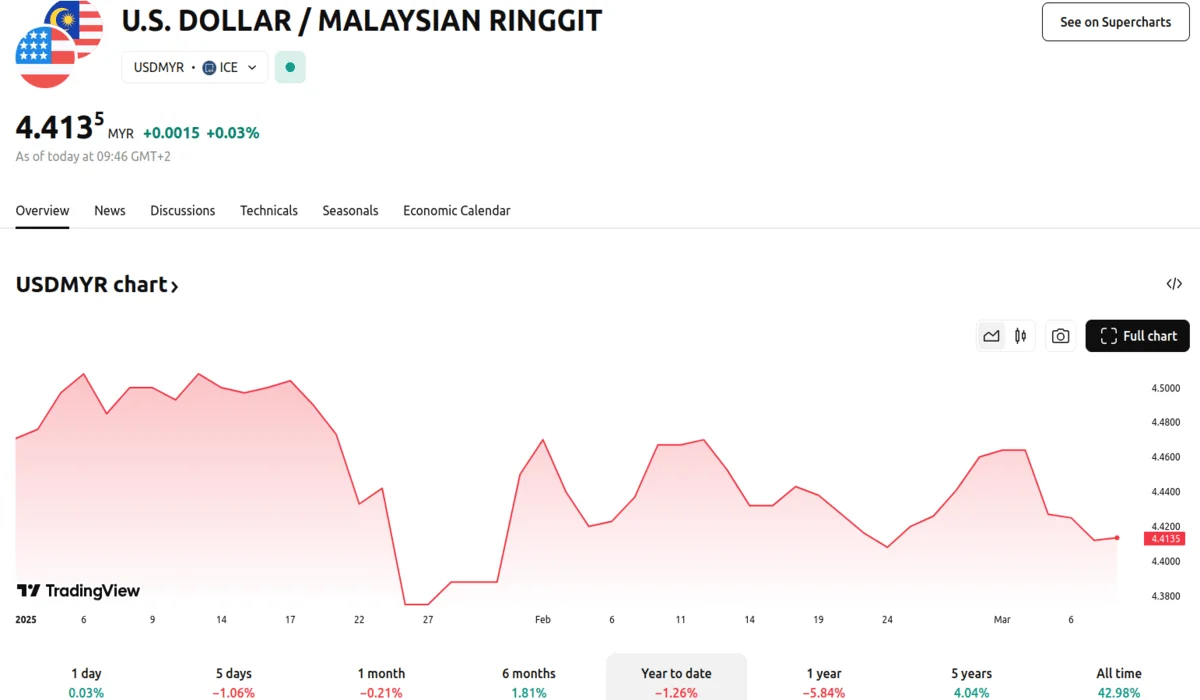
Task: Switch to candlestick chart style icon
Action: 1020,336
